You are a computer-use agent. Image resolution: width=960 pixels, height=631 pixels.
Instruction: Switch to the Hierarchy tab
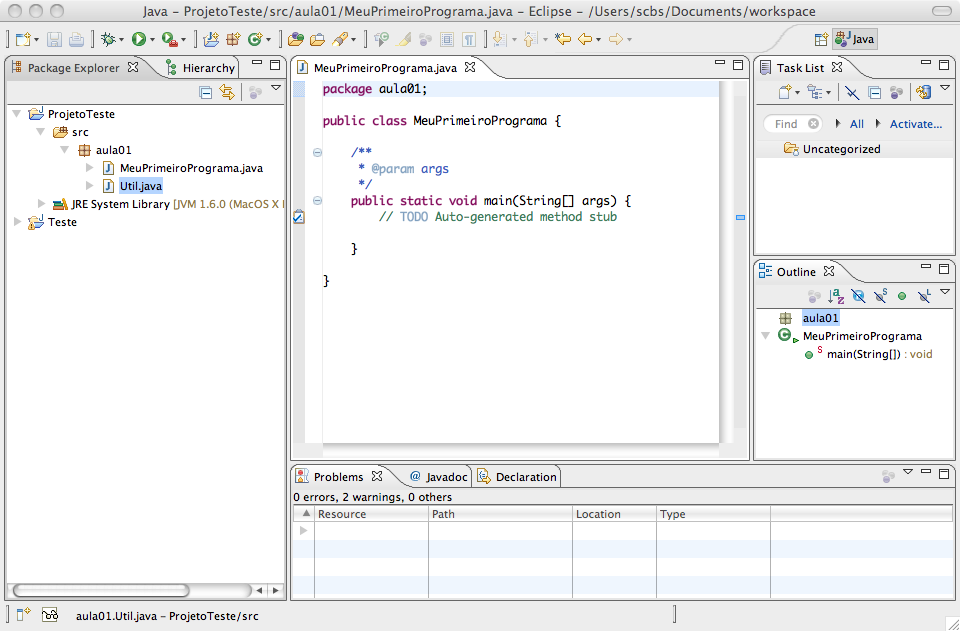[x=205, y=68]
